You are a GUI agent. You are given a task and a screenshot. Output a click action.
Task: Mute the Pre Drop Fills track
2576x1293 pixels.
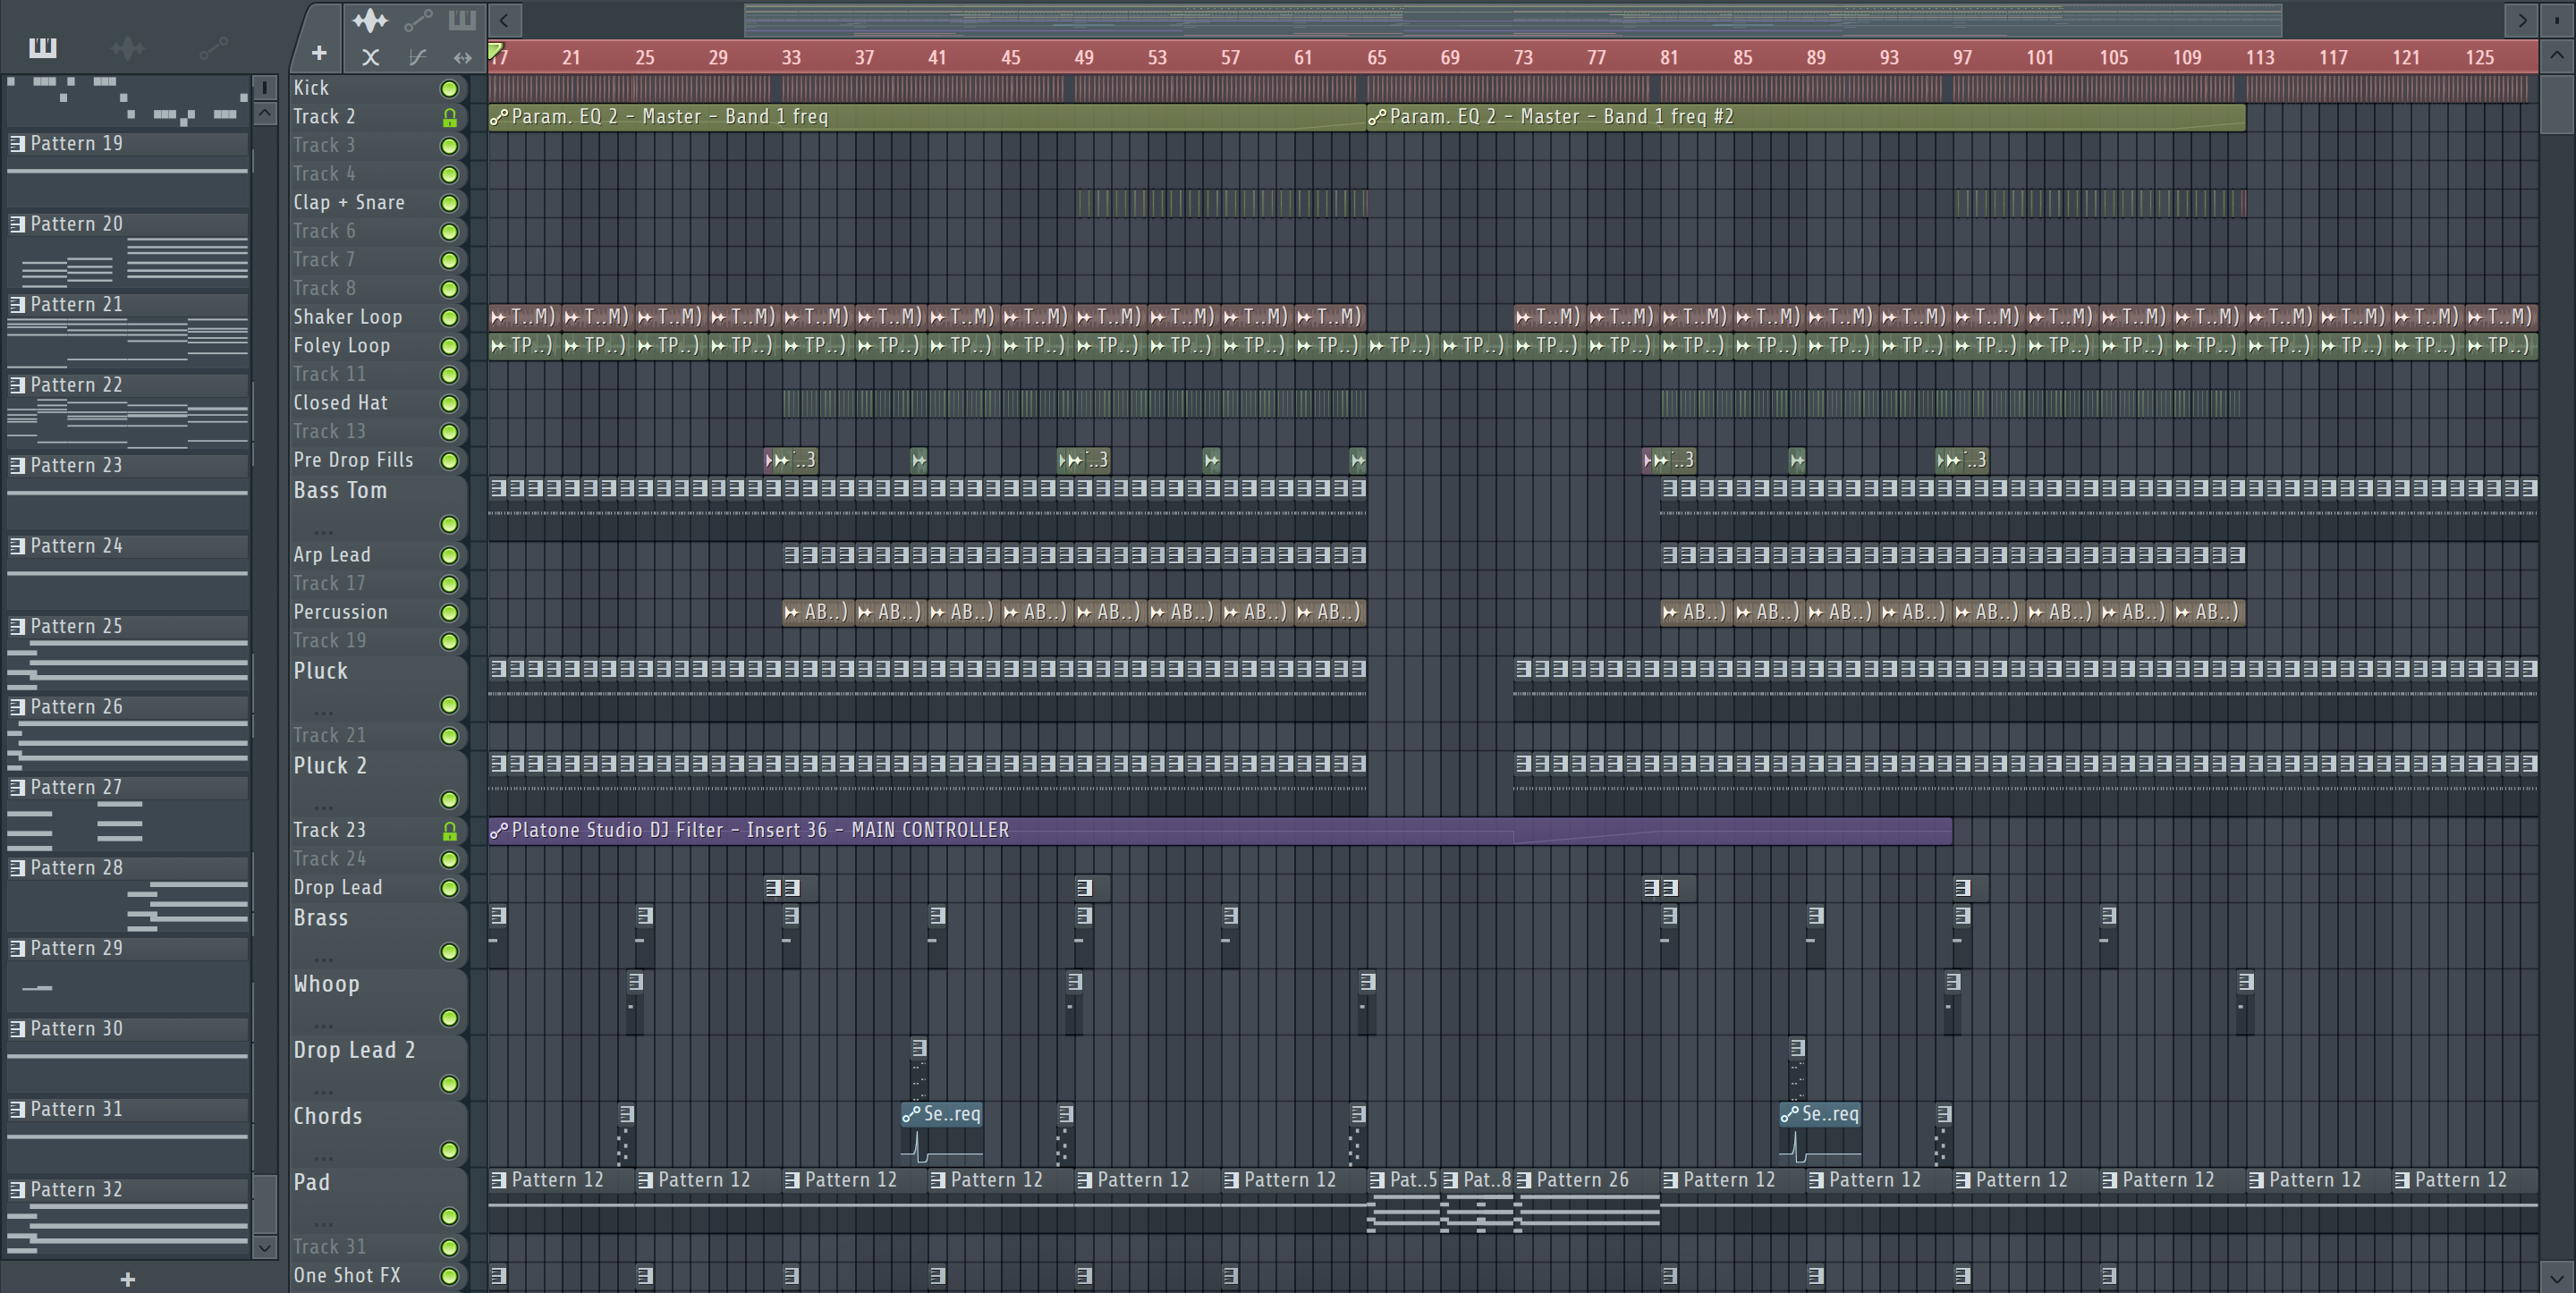coord(450,461)
